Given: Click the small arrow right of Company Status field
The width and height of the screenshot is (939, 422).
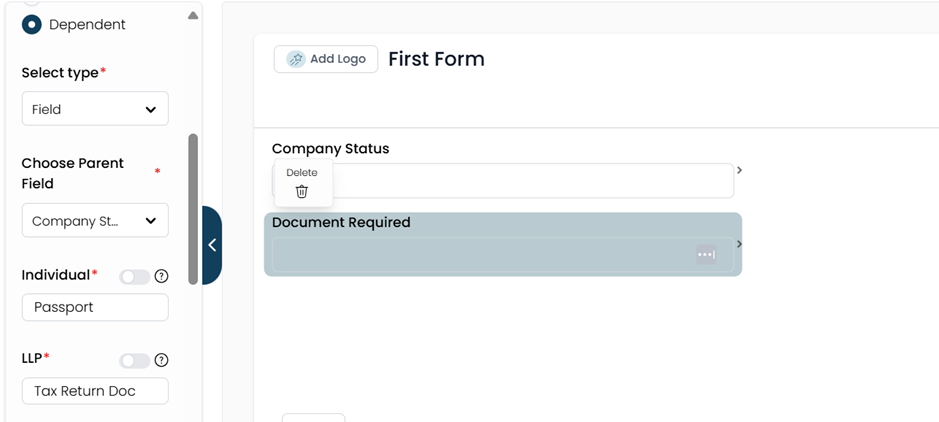Looking at the screenshot, I should 740,170.
